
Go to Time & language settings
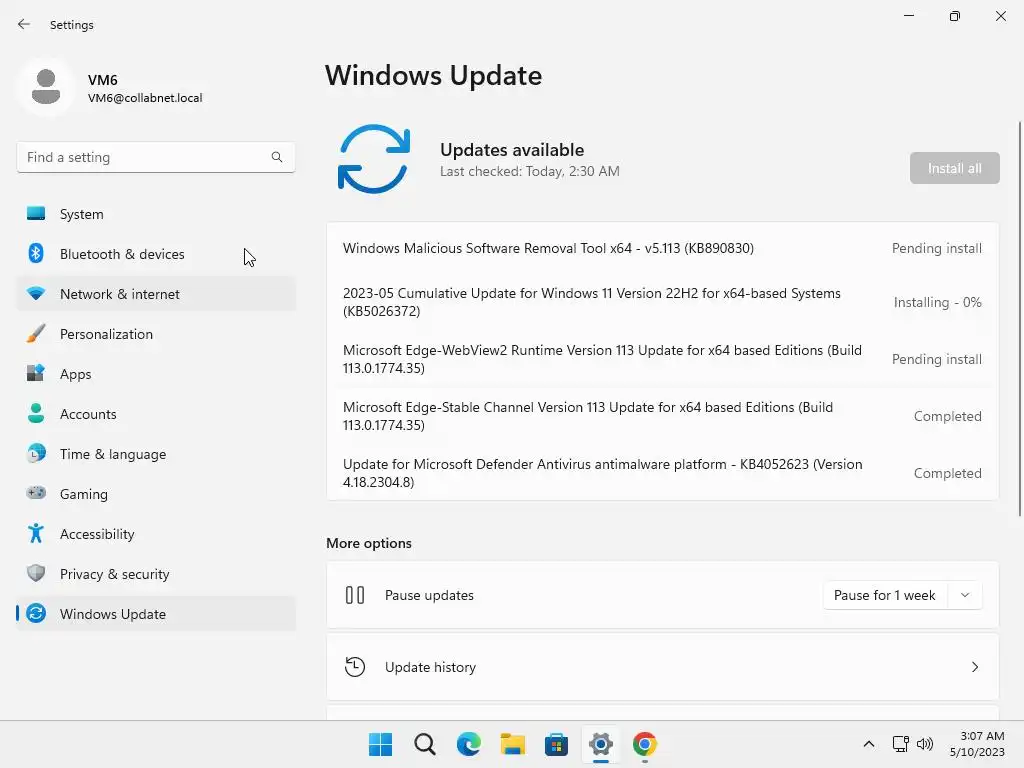coord(156,453)
